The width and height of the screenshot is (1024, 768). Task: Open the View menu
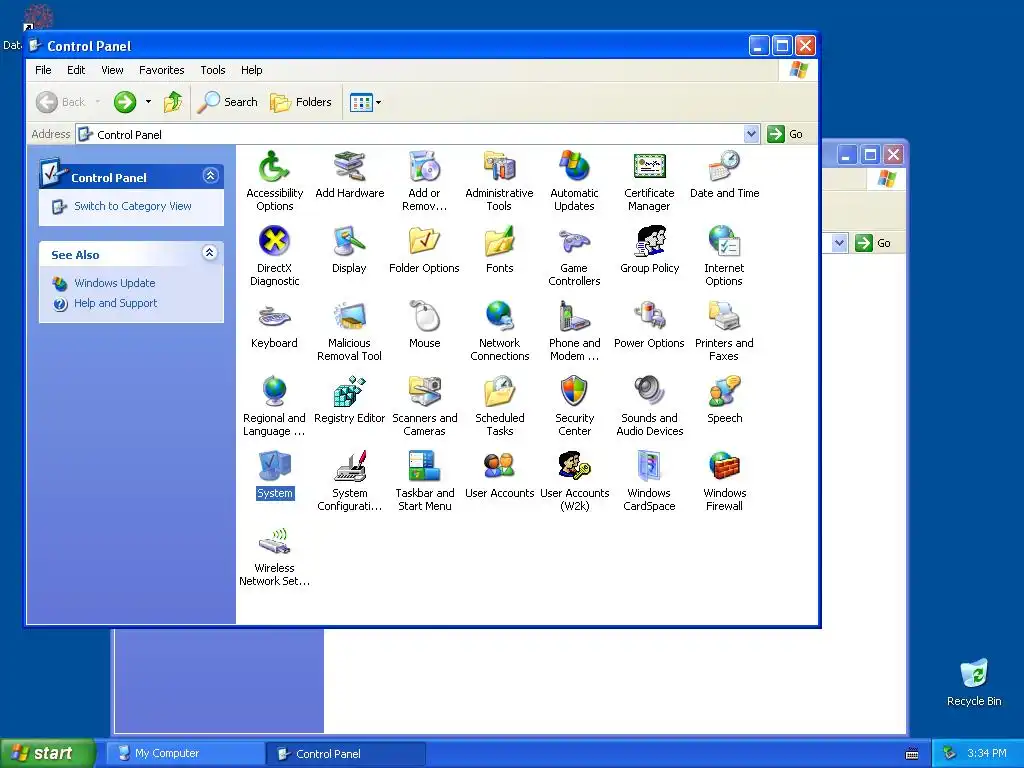click(x=112, y=70)
